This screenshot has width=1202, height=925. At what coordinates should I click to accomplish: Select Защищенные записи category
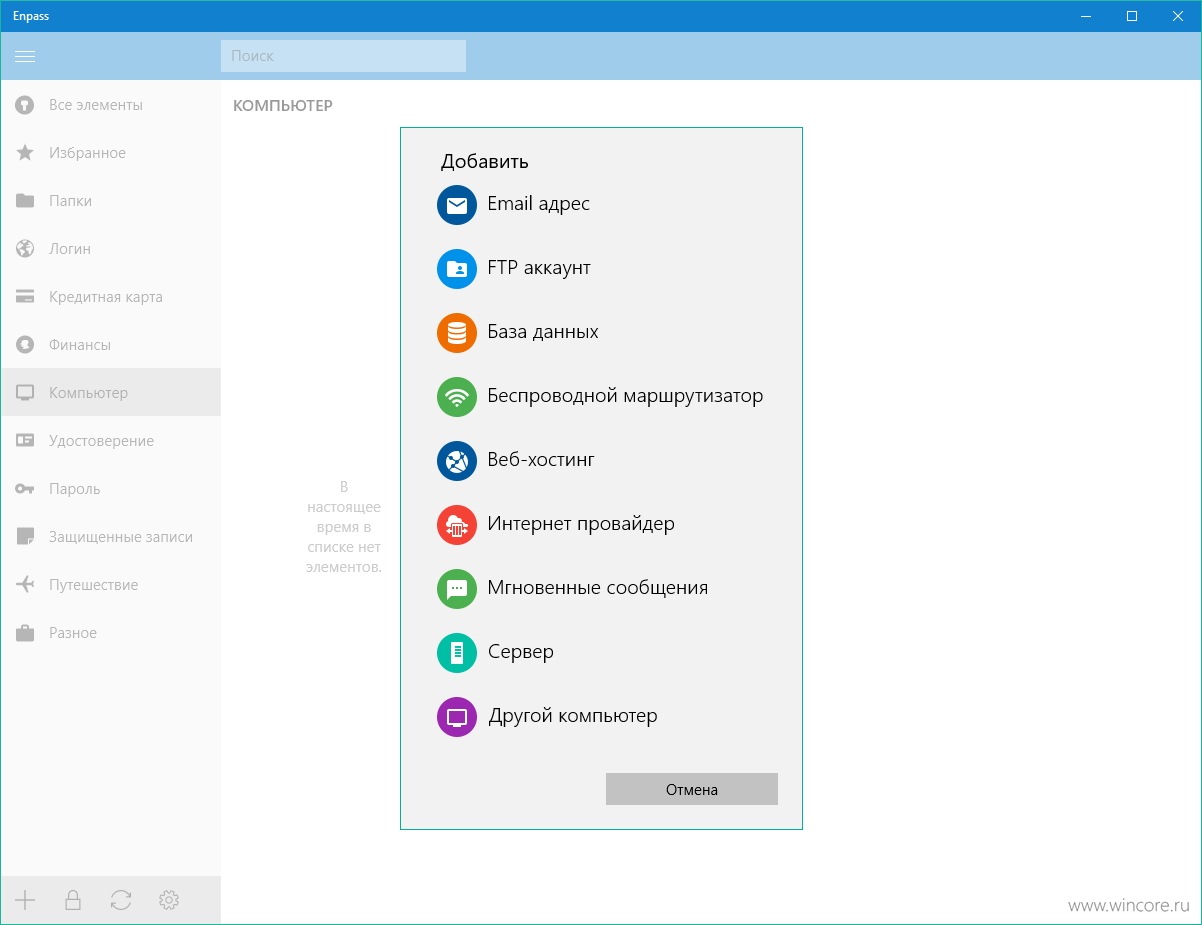point(110,536)
